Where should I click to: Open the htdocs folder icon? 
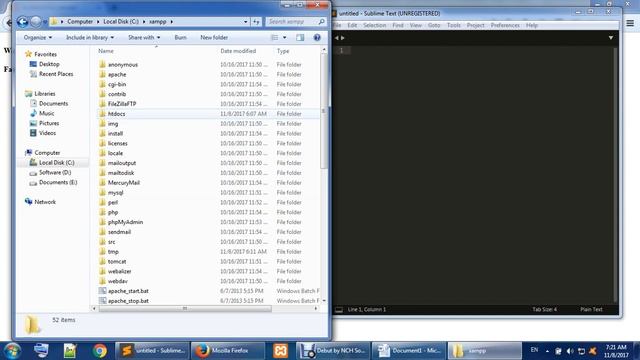102,113
